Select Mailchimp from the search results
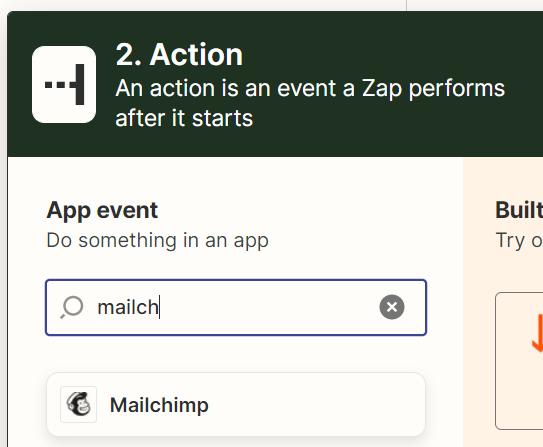Image resolution: width=543 pixels, height=447 pixels. pyautogui.click(x=236, y=404)
